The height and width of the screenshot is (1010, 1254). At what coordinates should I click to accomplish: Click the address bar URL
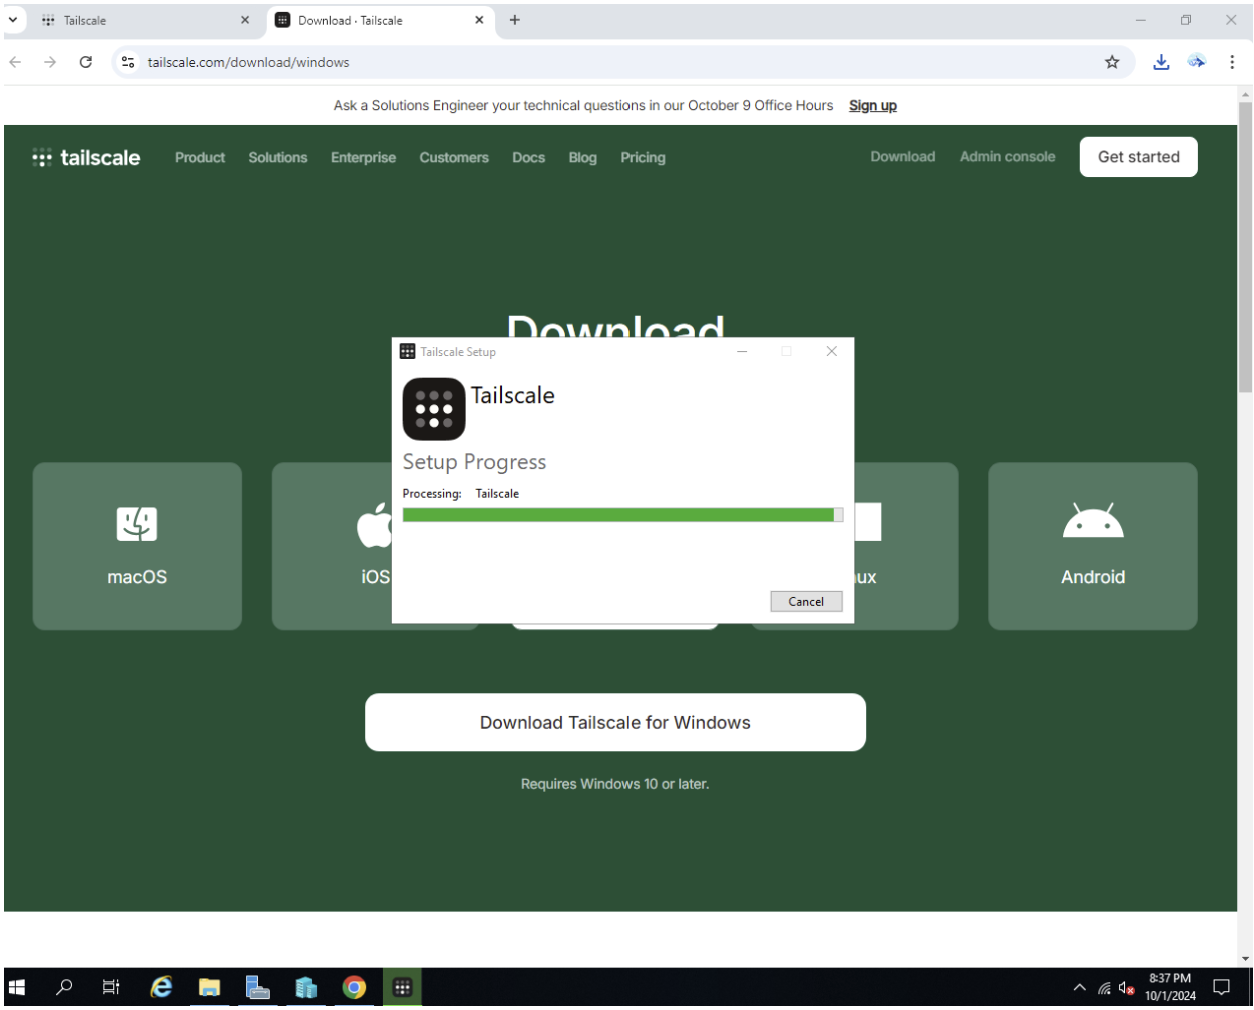coord(248,62)
